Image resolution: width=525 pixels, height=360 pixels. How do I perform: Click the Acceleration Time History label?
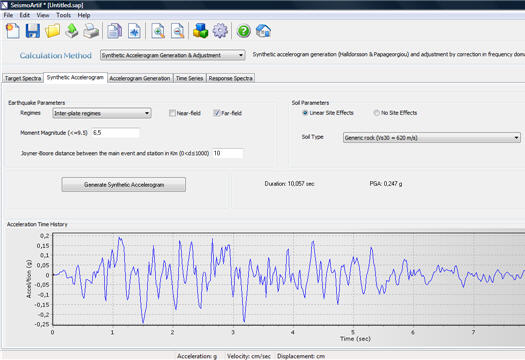click(x=37, y=224)
